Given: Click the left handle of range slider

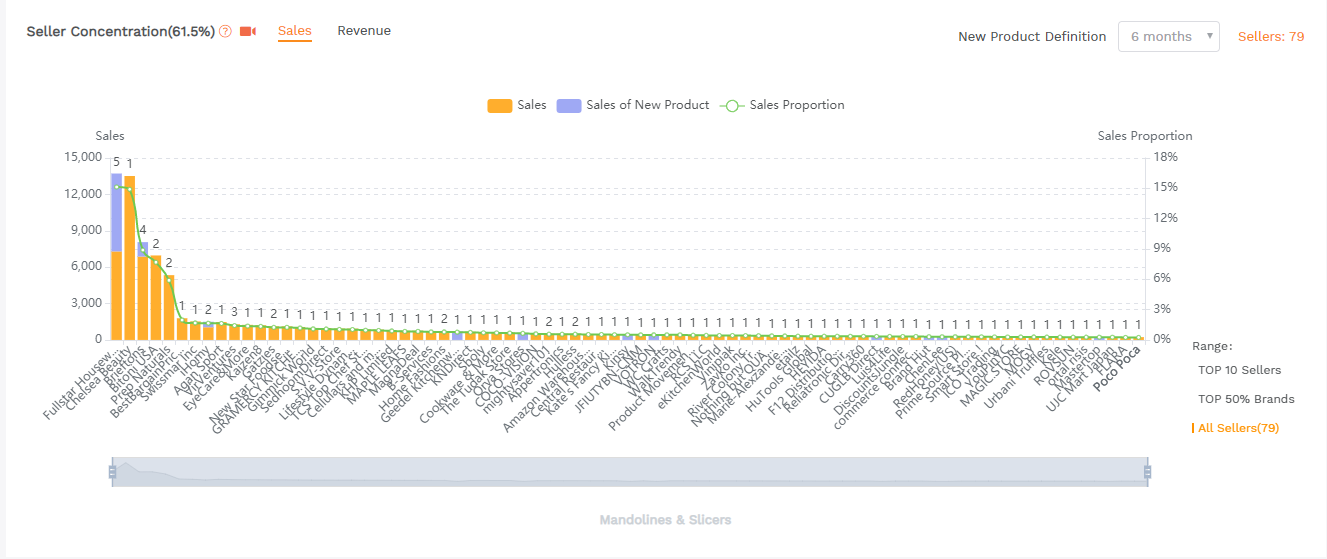Looking at the screenshot, I should coord(112,472).
